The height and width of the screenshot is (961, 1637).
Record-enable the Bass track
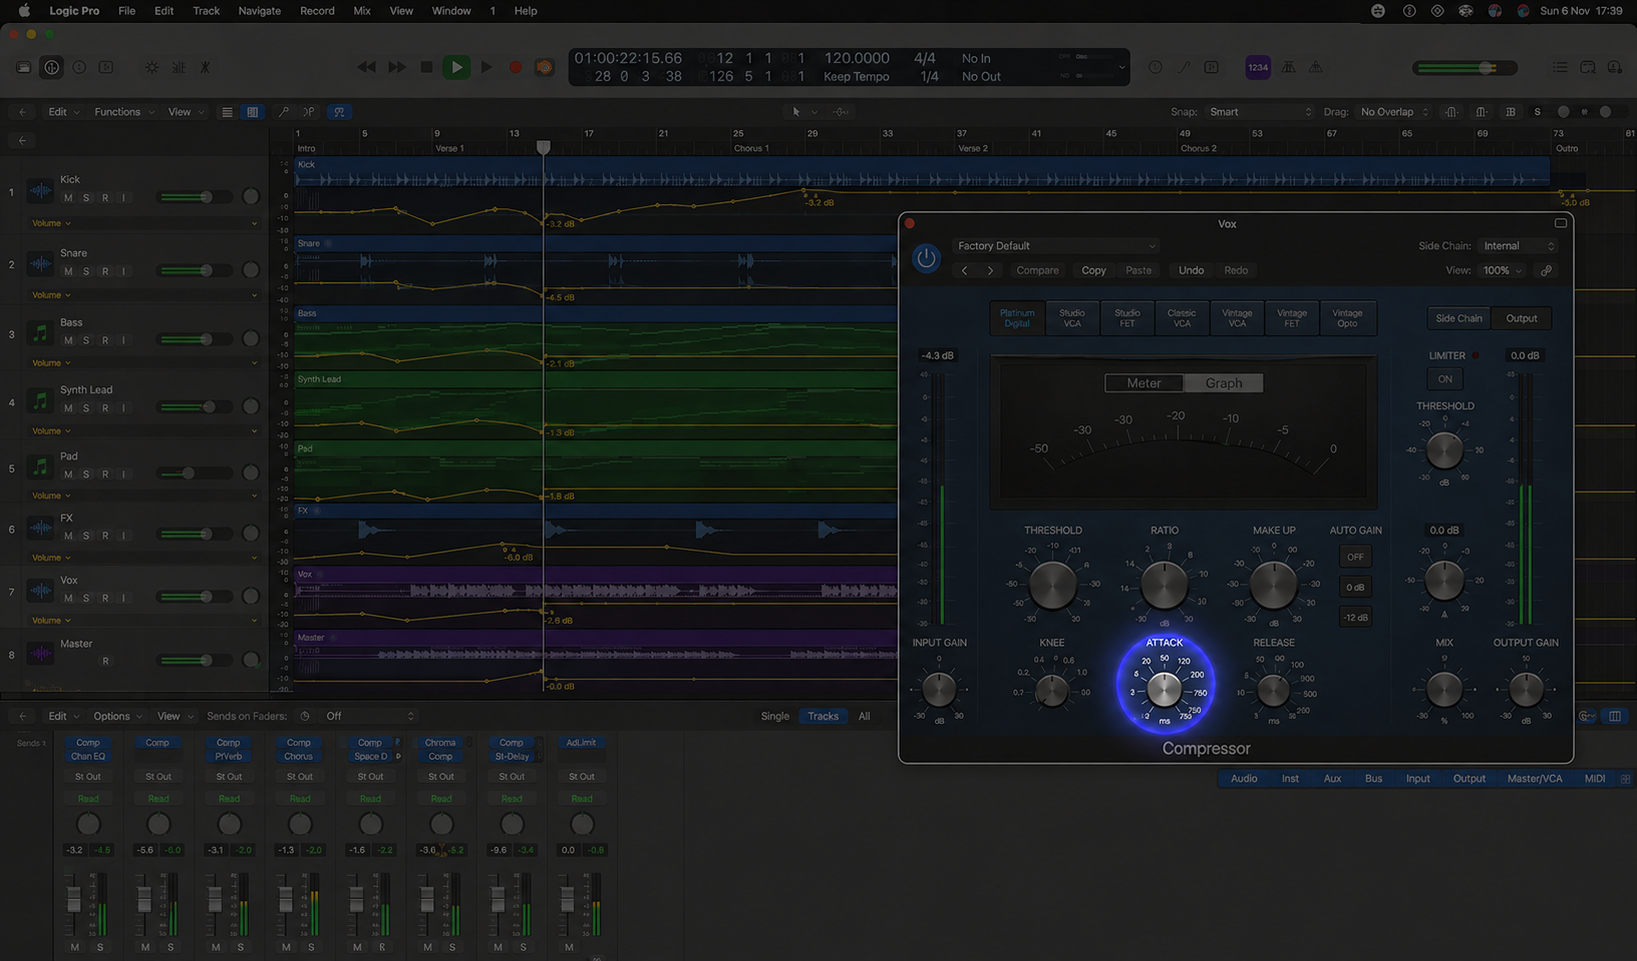pyautogui.click(x=105, y=340)
